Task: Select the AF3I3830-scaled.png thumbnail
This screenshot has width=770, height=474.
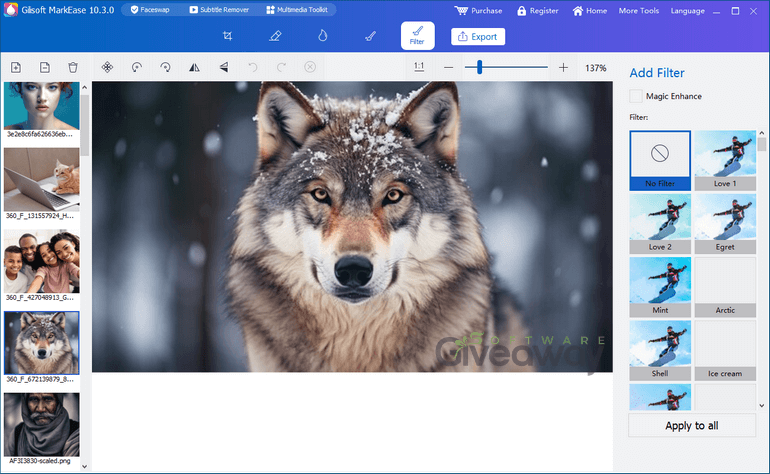Action: (42, 424)
